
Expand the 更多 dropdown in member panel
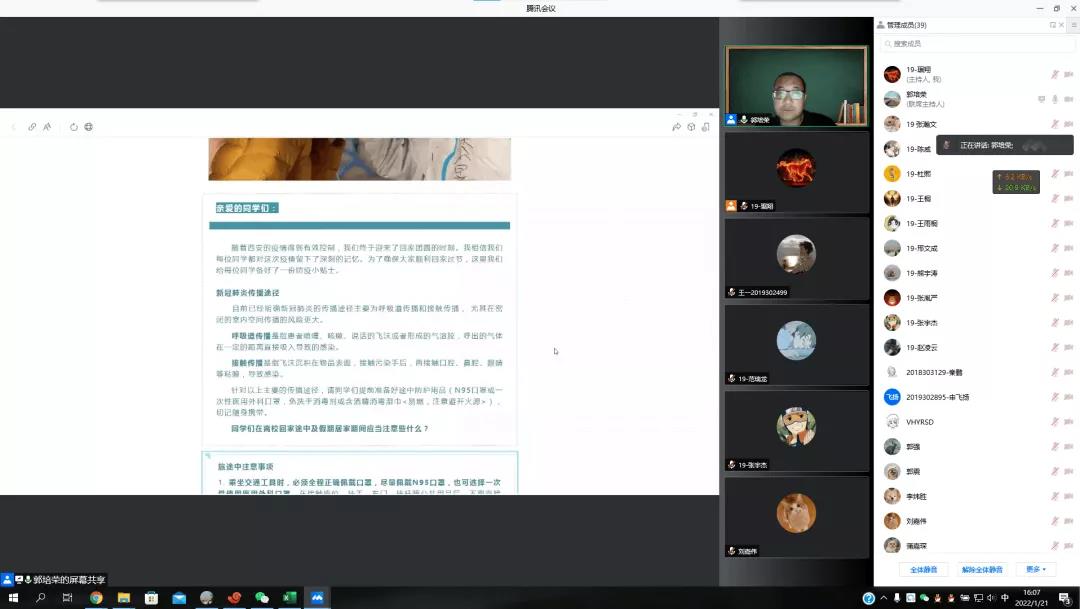[x=1035, y=569]
